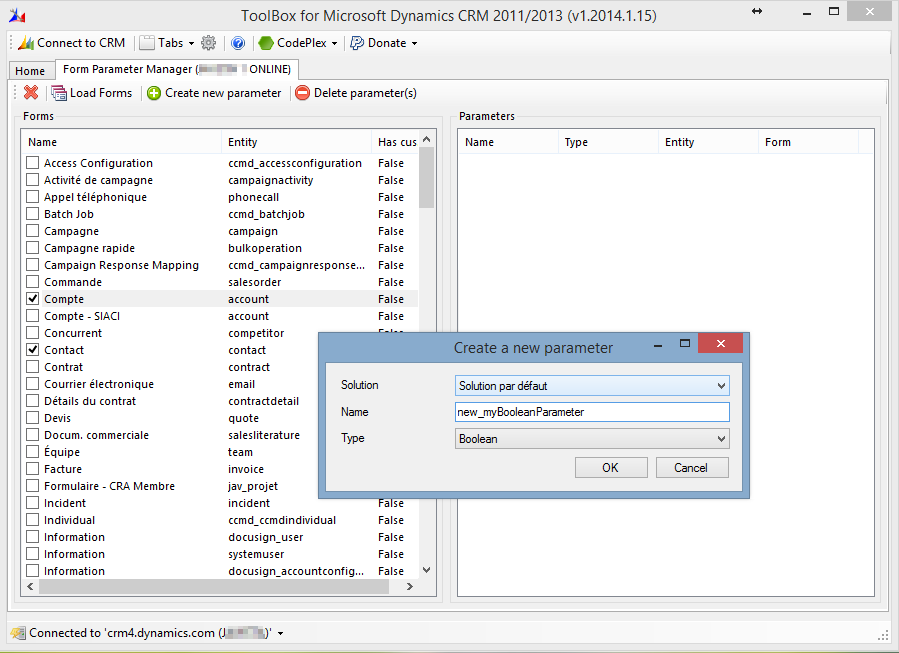Open the settings gear in toolbar

[x=208, y=43]
